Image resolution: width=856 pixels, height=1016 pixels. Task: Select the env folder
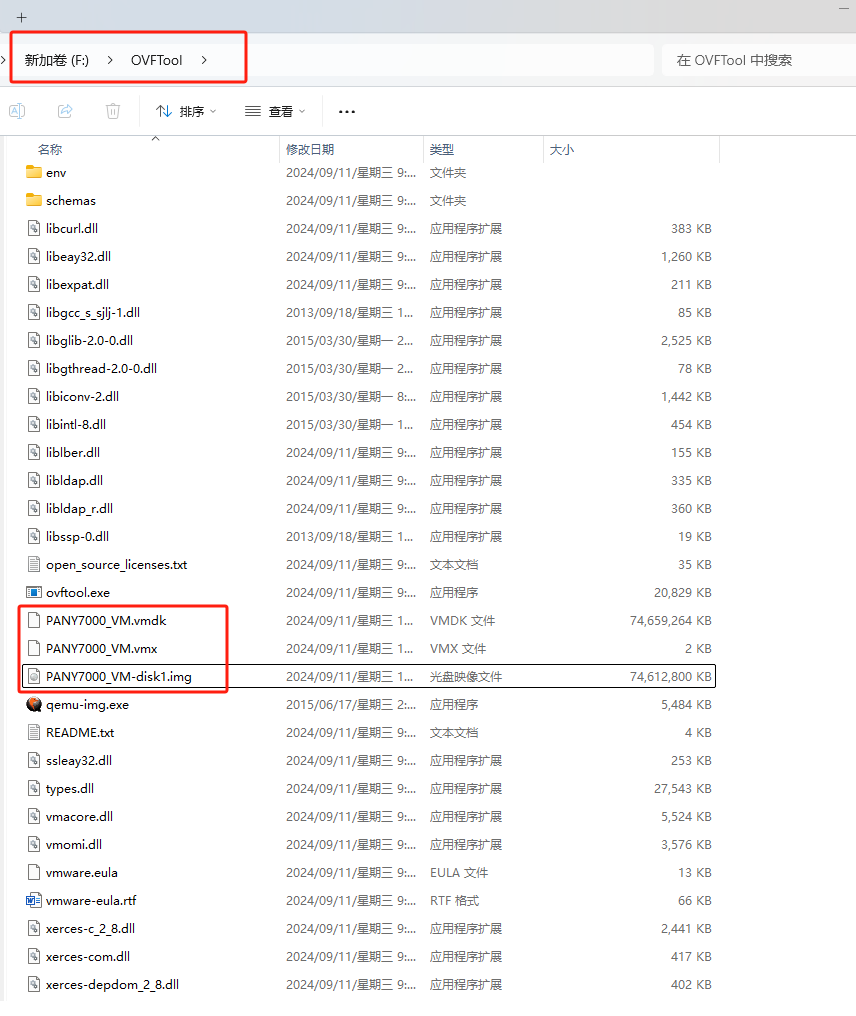pos(56,173)
